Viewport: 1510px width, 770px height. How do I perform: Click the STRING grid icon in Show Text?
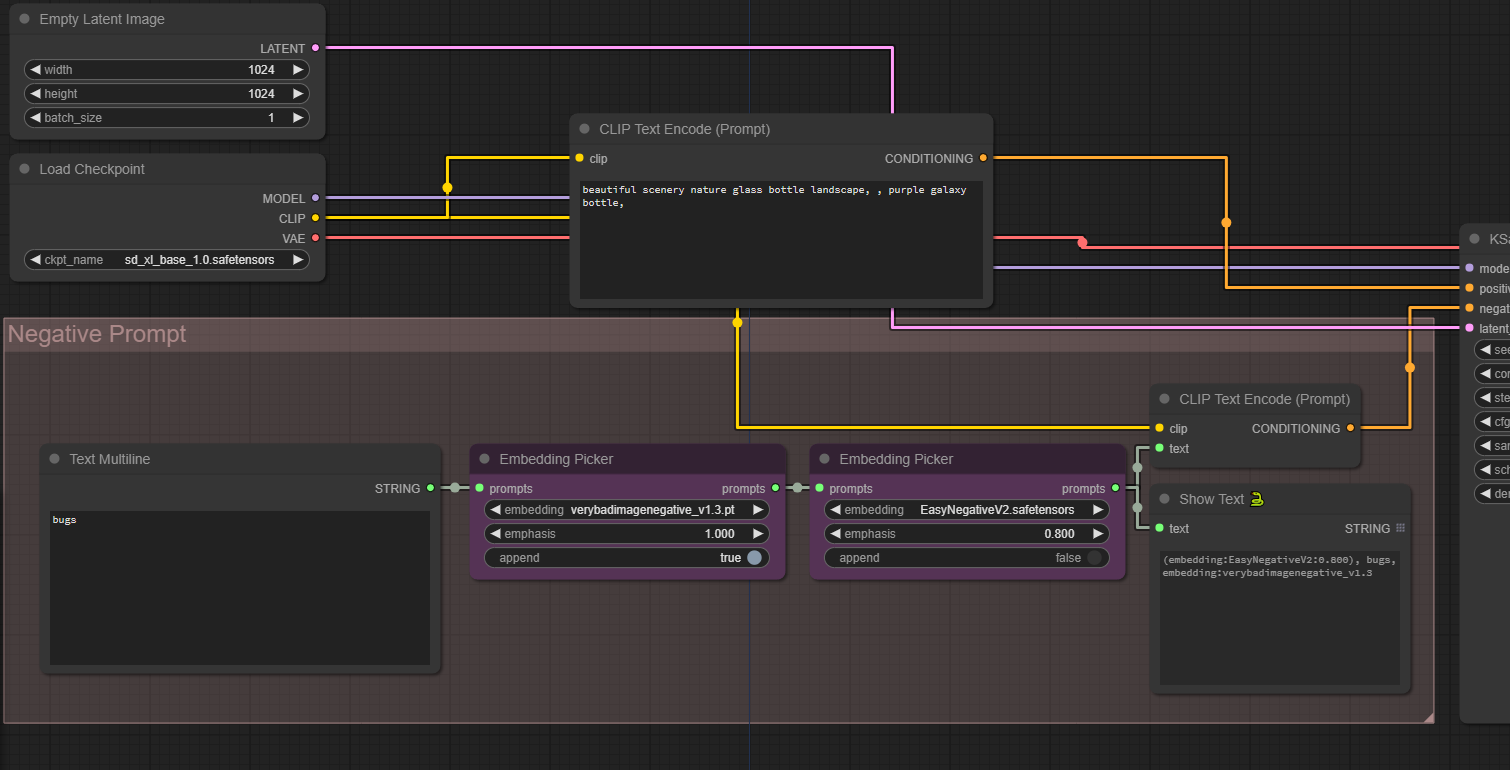1401,528
